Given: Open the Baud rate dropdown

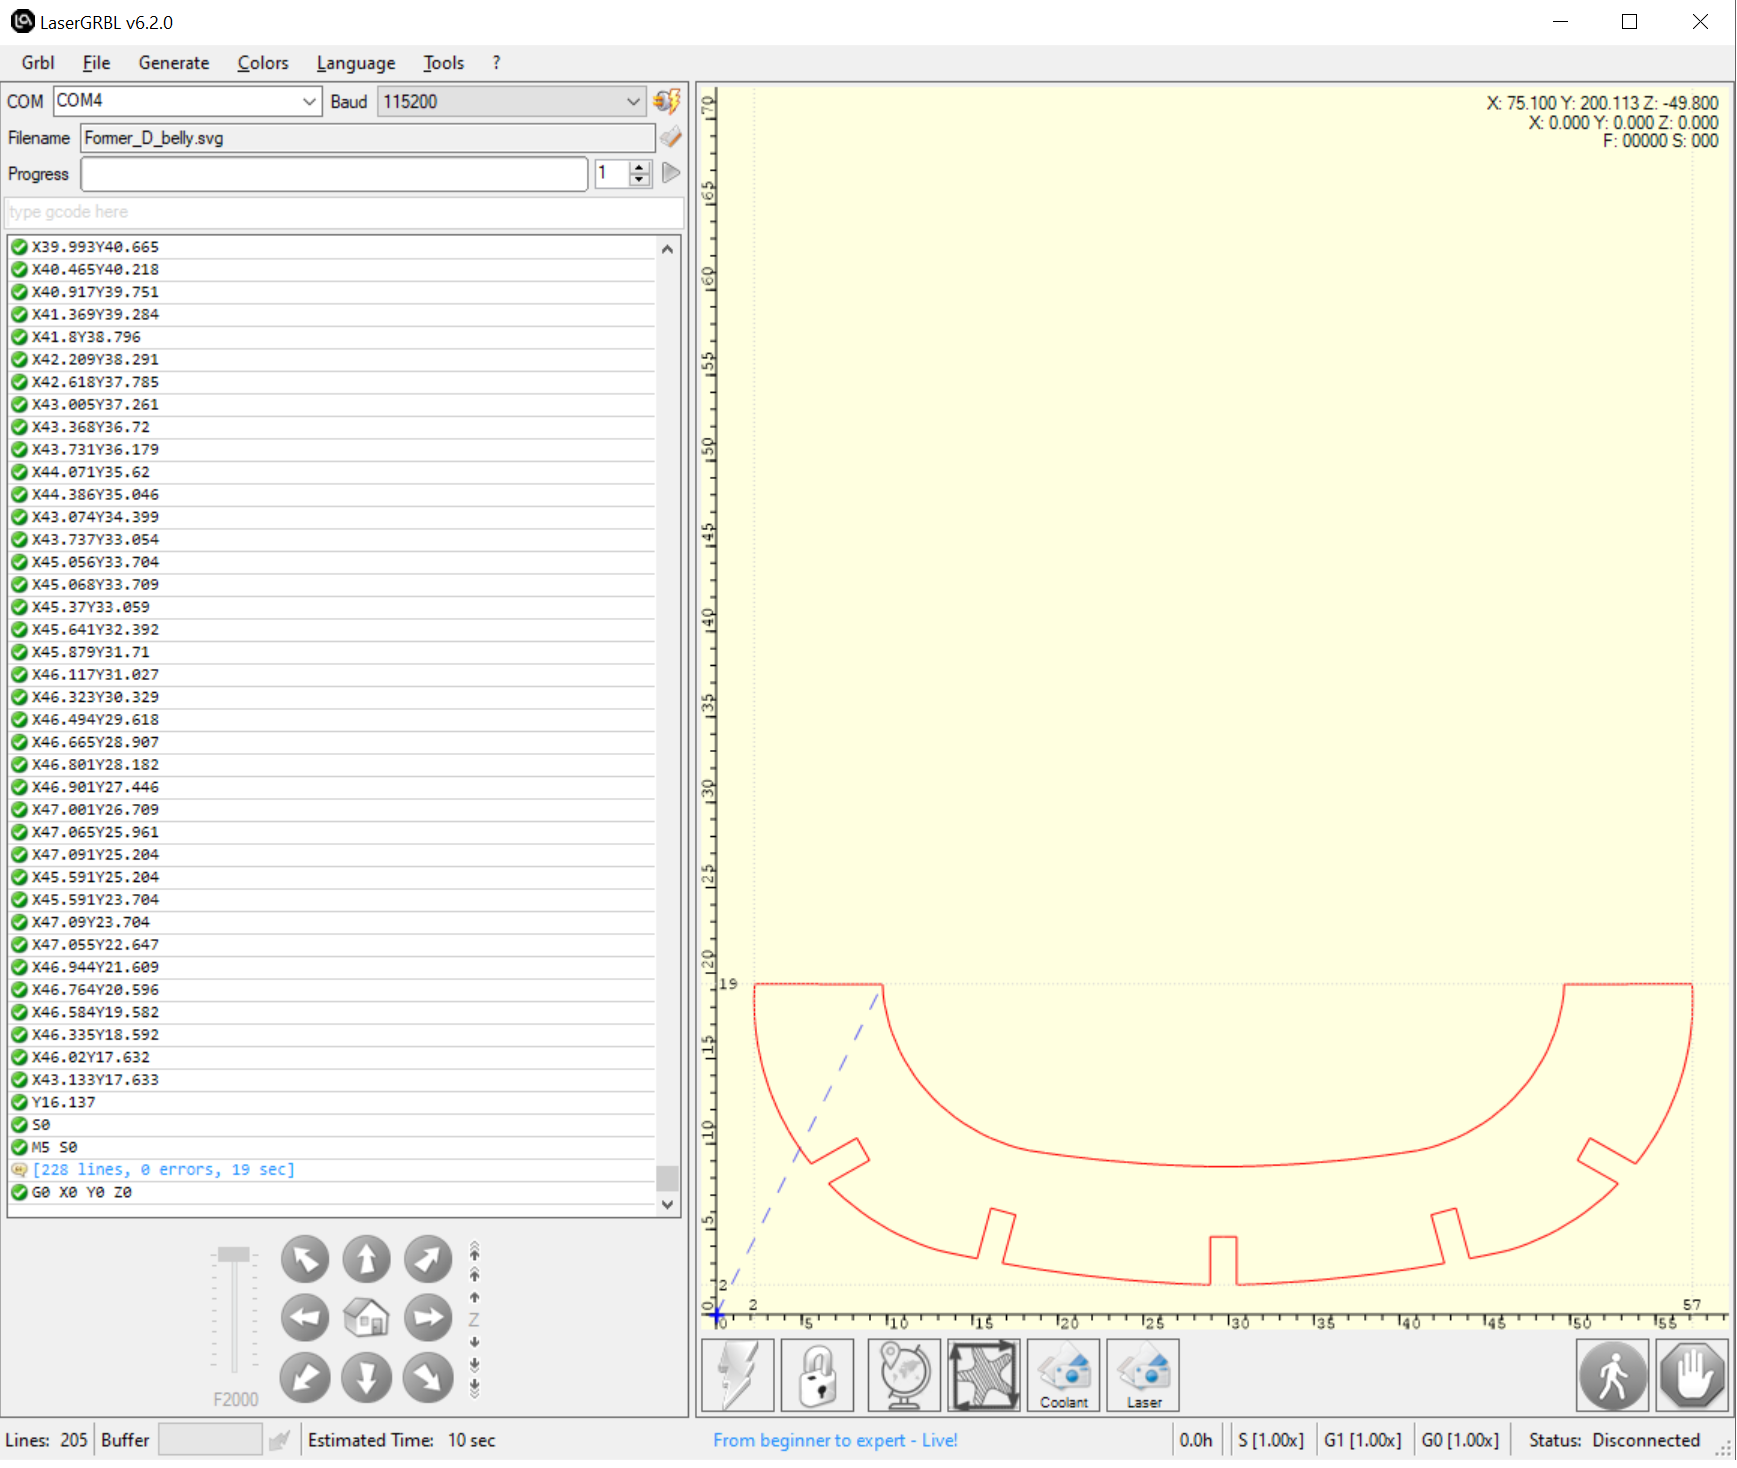Looking at the screenshot, I should coord(632,101).
